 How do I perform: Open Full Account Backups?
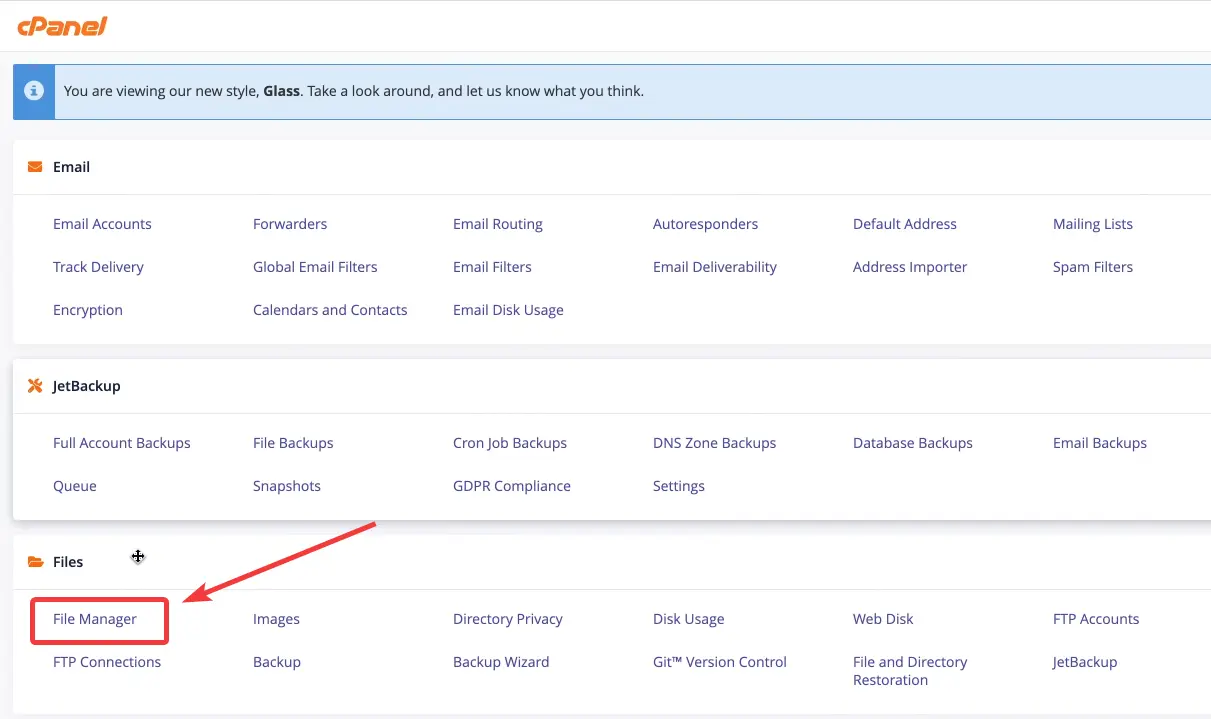click(x=122, y=443)
